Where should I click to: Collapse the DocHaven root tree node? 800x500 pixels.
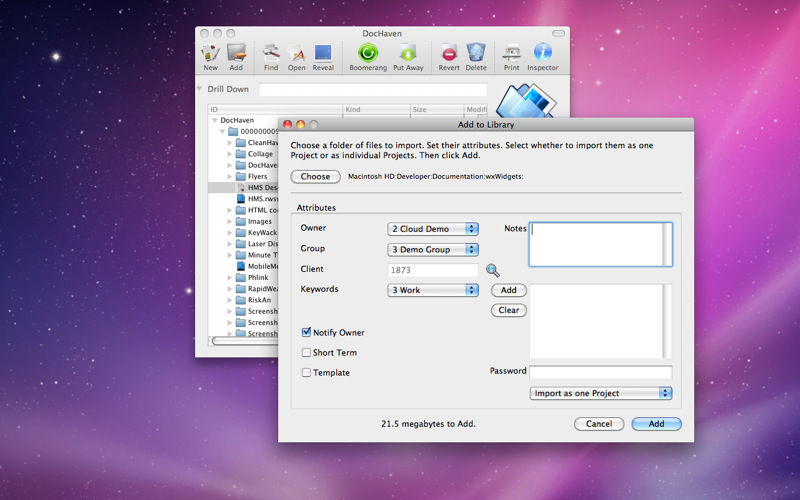[214, 120]
